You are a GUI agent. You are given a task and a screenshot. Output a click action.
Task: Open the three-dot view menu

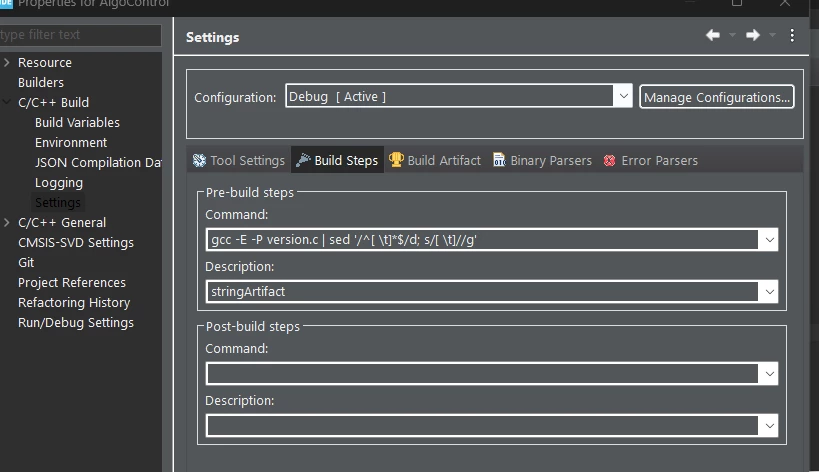tap(792, 35)
